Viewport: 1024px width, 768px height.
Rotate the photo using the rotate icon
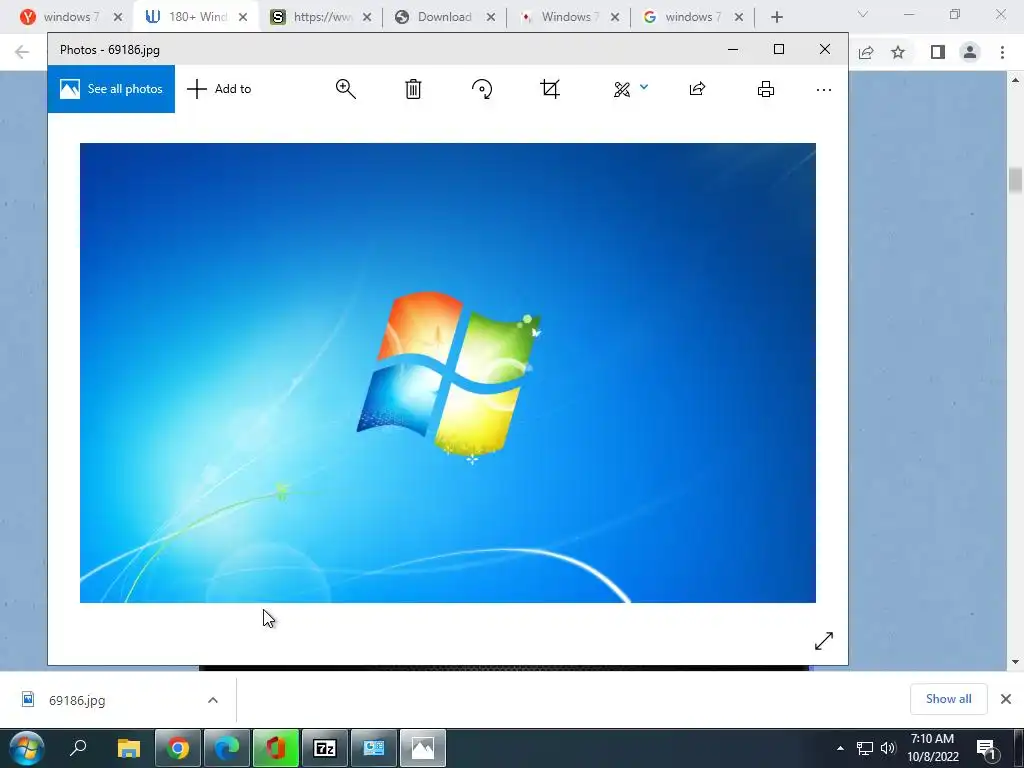[482, 89]
